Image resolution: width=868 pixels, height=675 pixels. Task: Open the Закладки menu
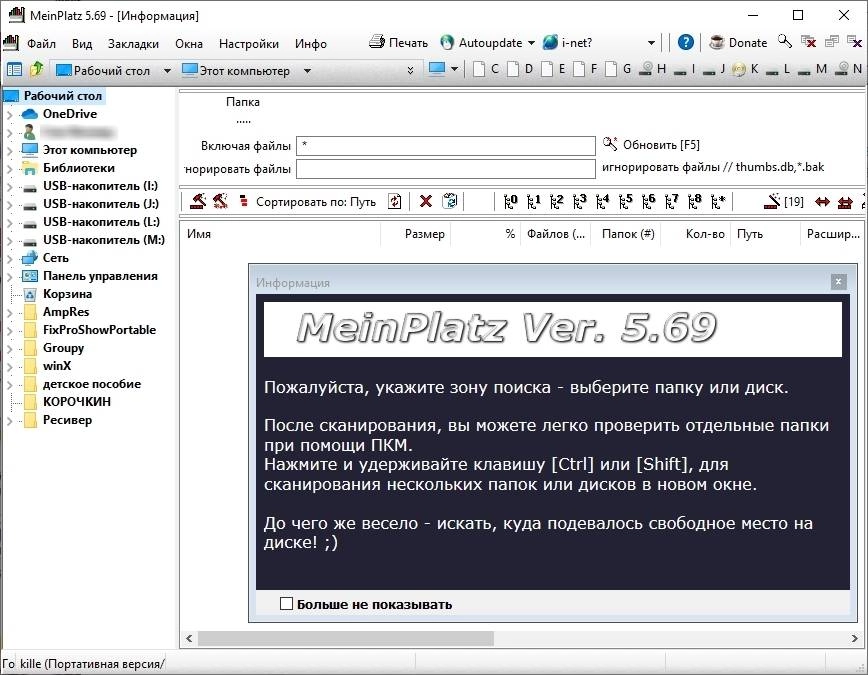(133, 43)
